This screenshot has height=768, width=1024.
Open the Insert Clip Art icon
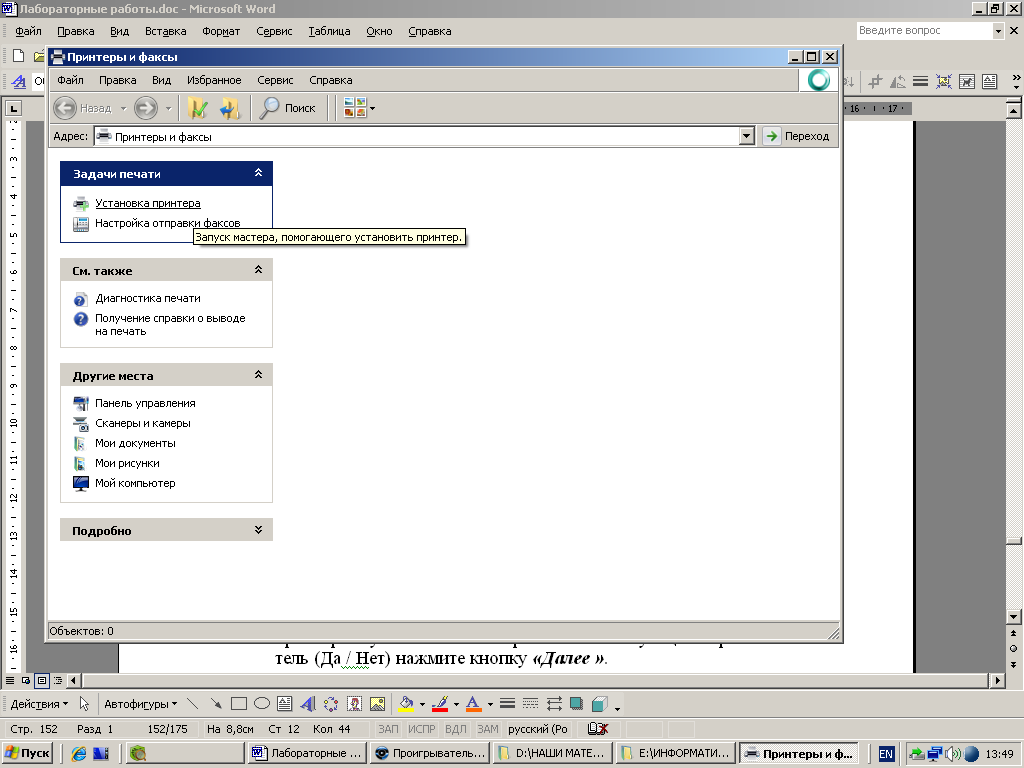pos(354,704)
